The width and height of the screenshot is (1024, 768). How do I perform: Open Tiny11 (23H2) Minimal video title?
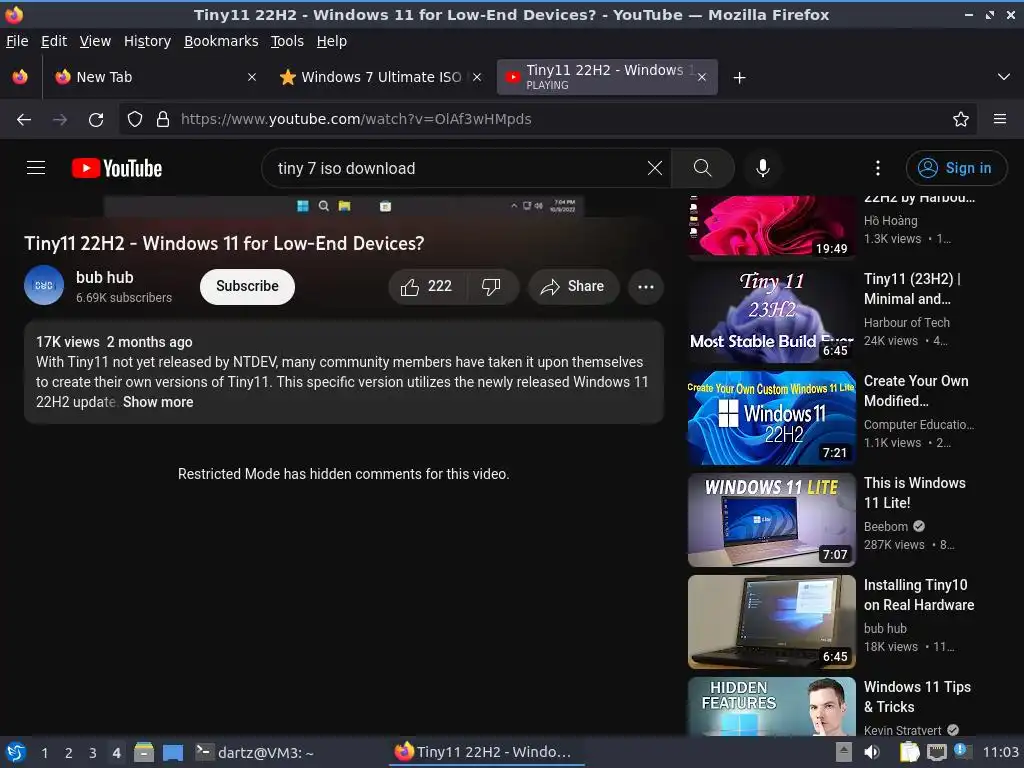tap(912, 289)
